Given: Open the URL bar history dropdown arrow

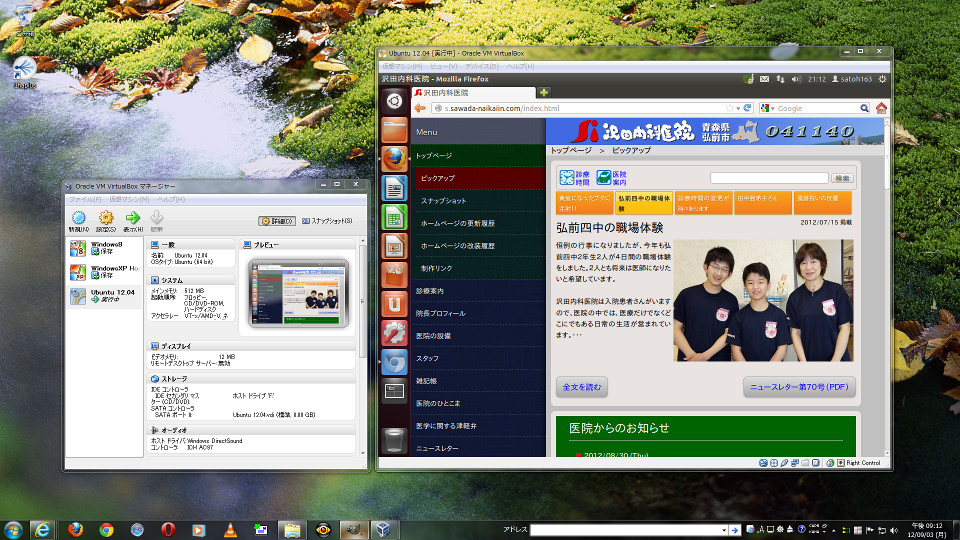Looking at the screenshot, I should click(x=738, y=108).
